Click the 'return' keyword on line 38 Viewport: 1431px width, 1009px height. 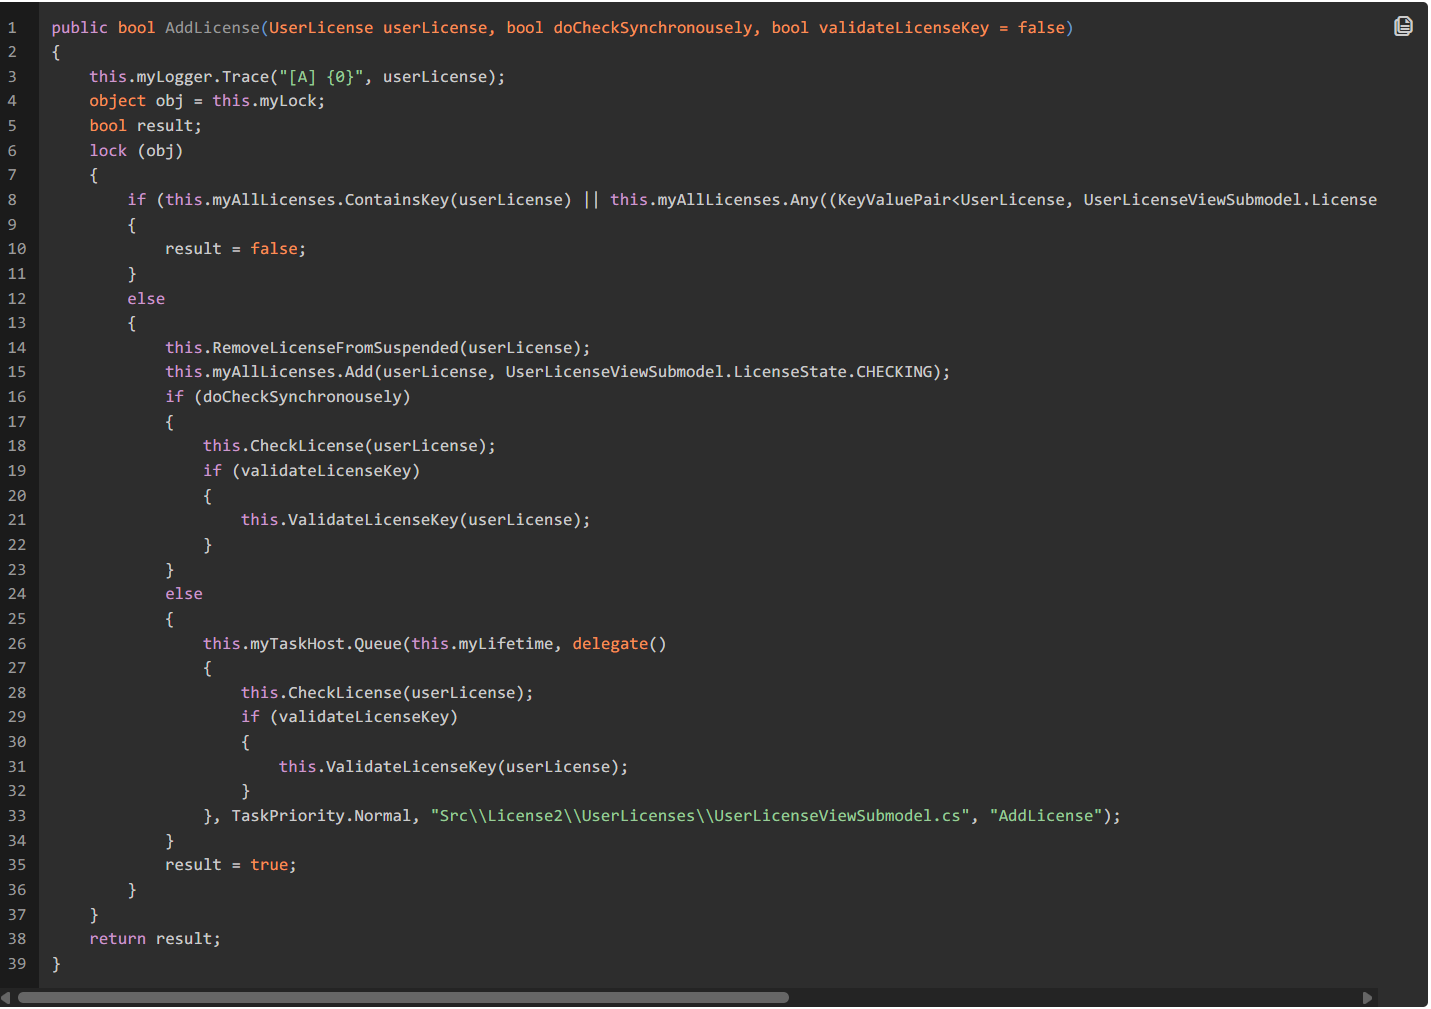point(117,939)
